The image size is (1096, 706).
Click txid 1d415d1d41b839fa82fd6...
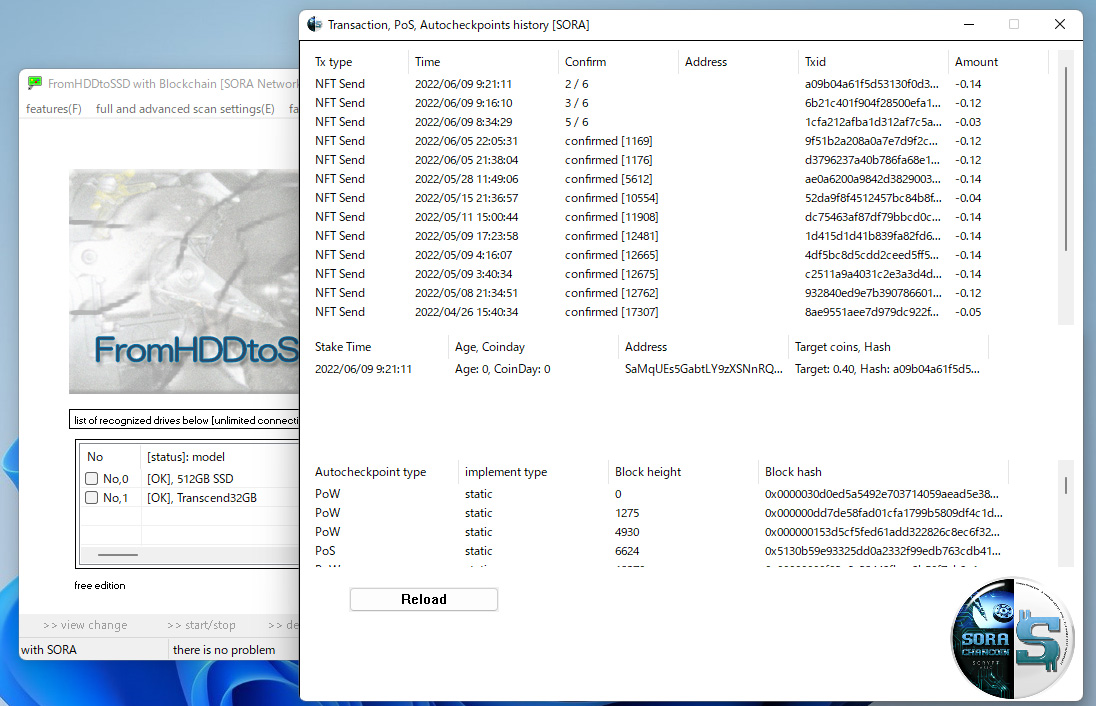tap(872, 236)
